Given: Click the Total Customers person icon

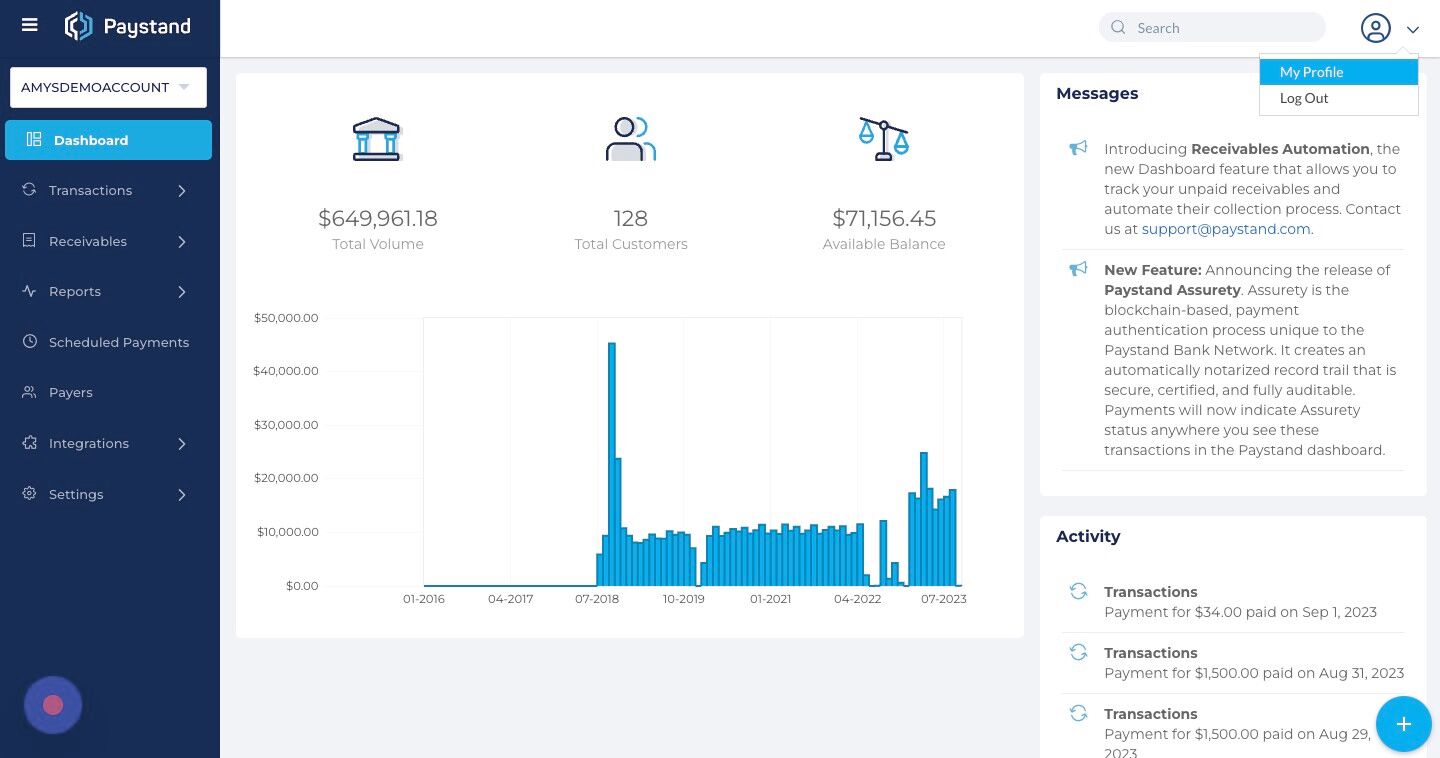Looking at the screenshot, I should click(x=630, y=139).
